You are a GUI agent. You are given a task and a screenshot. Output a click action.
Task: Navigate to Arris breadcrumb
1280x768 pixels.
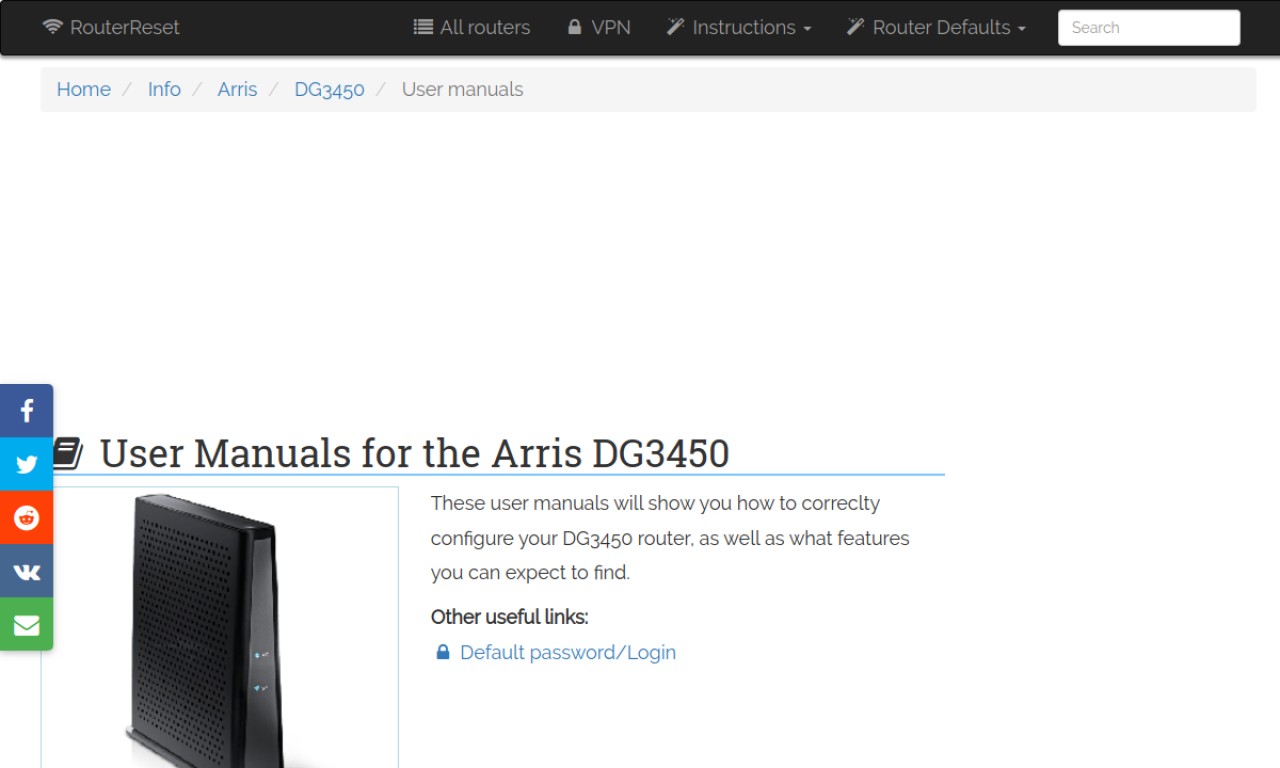[x=237, y=89]
